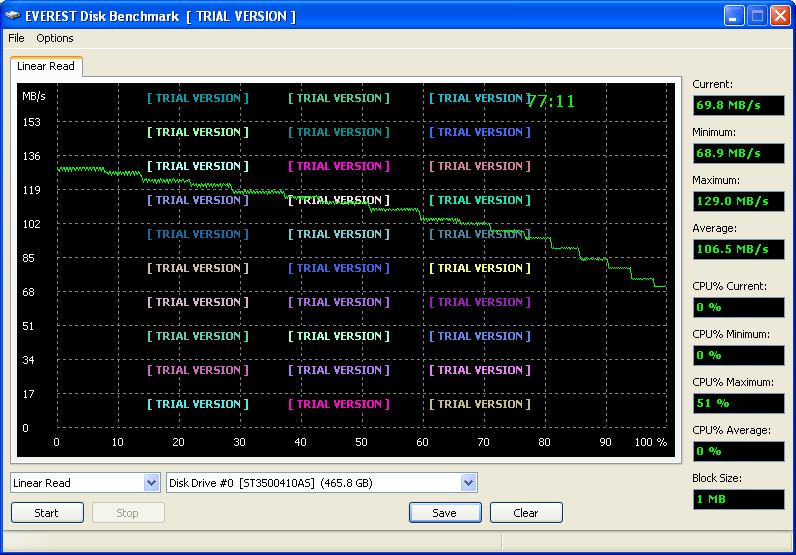Open the File menu
This screenshot has height=555, width=796.
(x=16, y=38)
